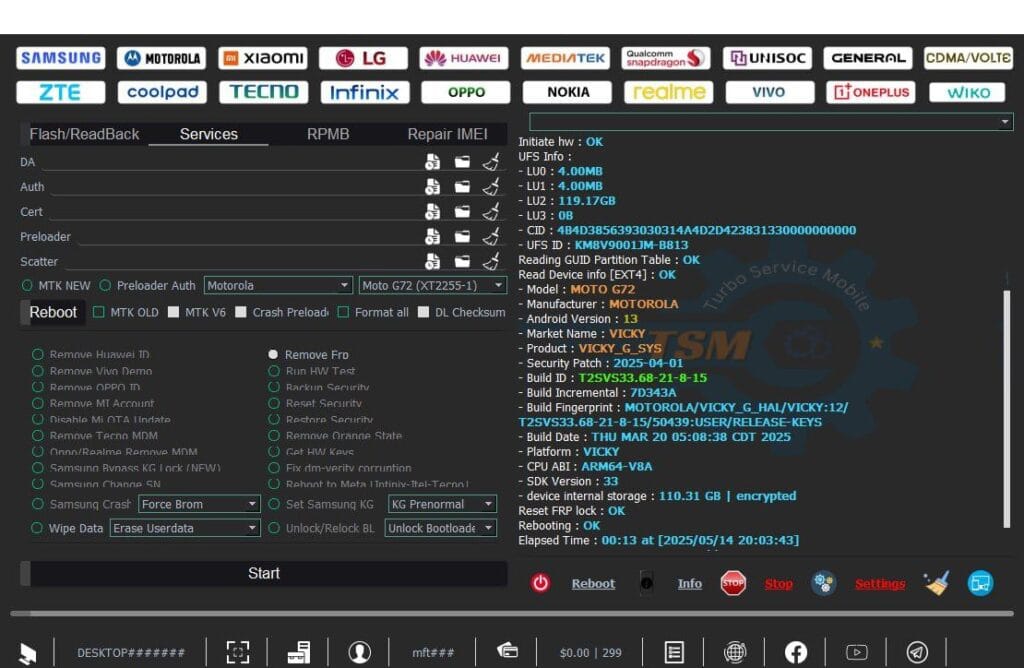
Task: Clear the Cert field with broom icon
Action: pos(491,211)
